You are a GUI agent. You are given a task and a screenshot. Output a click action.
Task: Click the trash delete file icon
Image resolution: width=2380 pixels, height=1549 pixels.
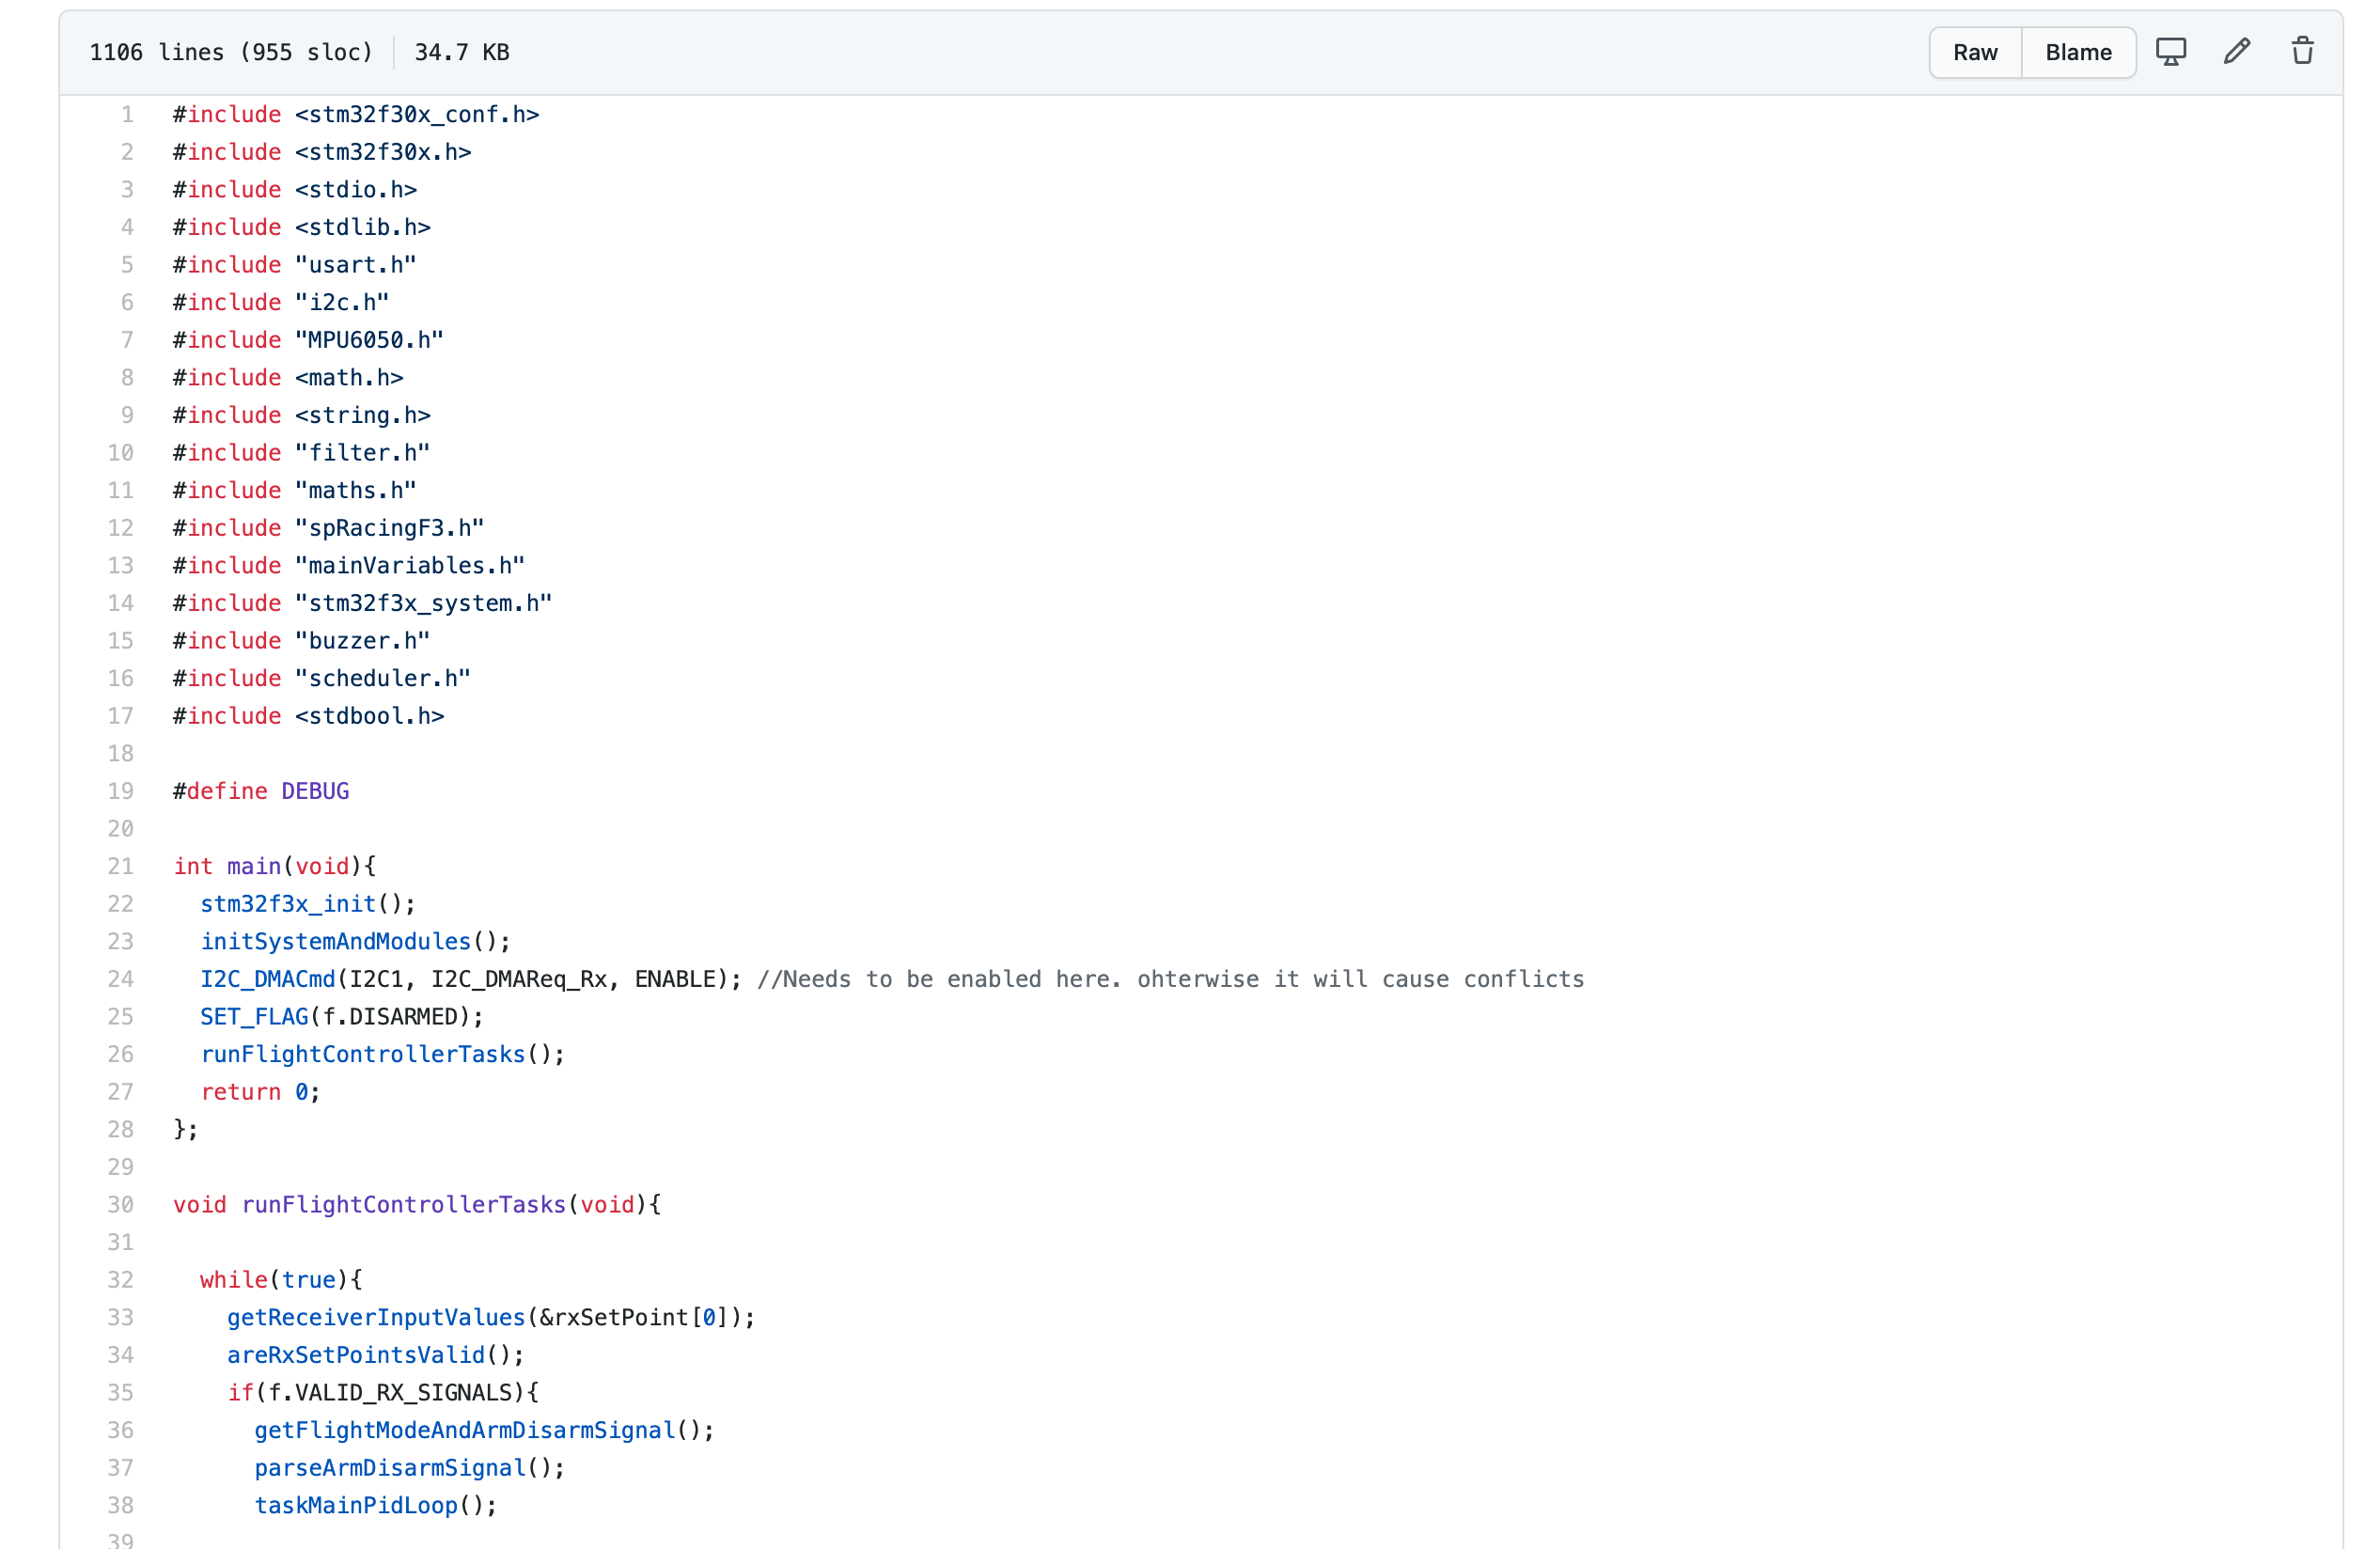pos(2302,52)
